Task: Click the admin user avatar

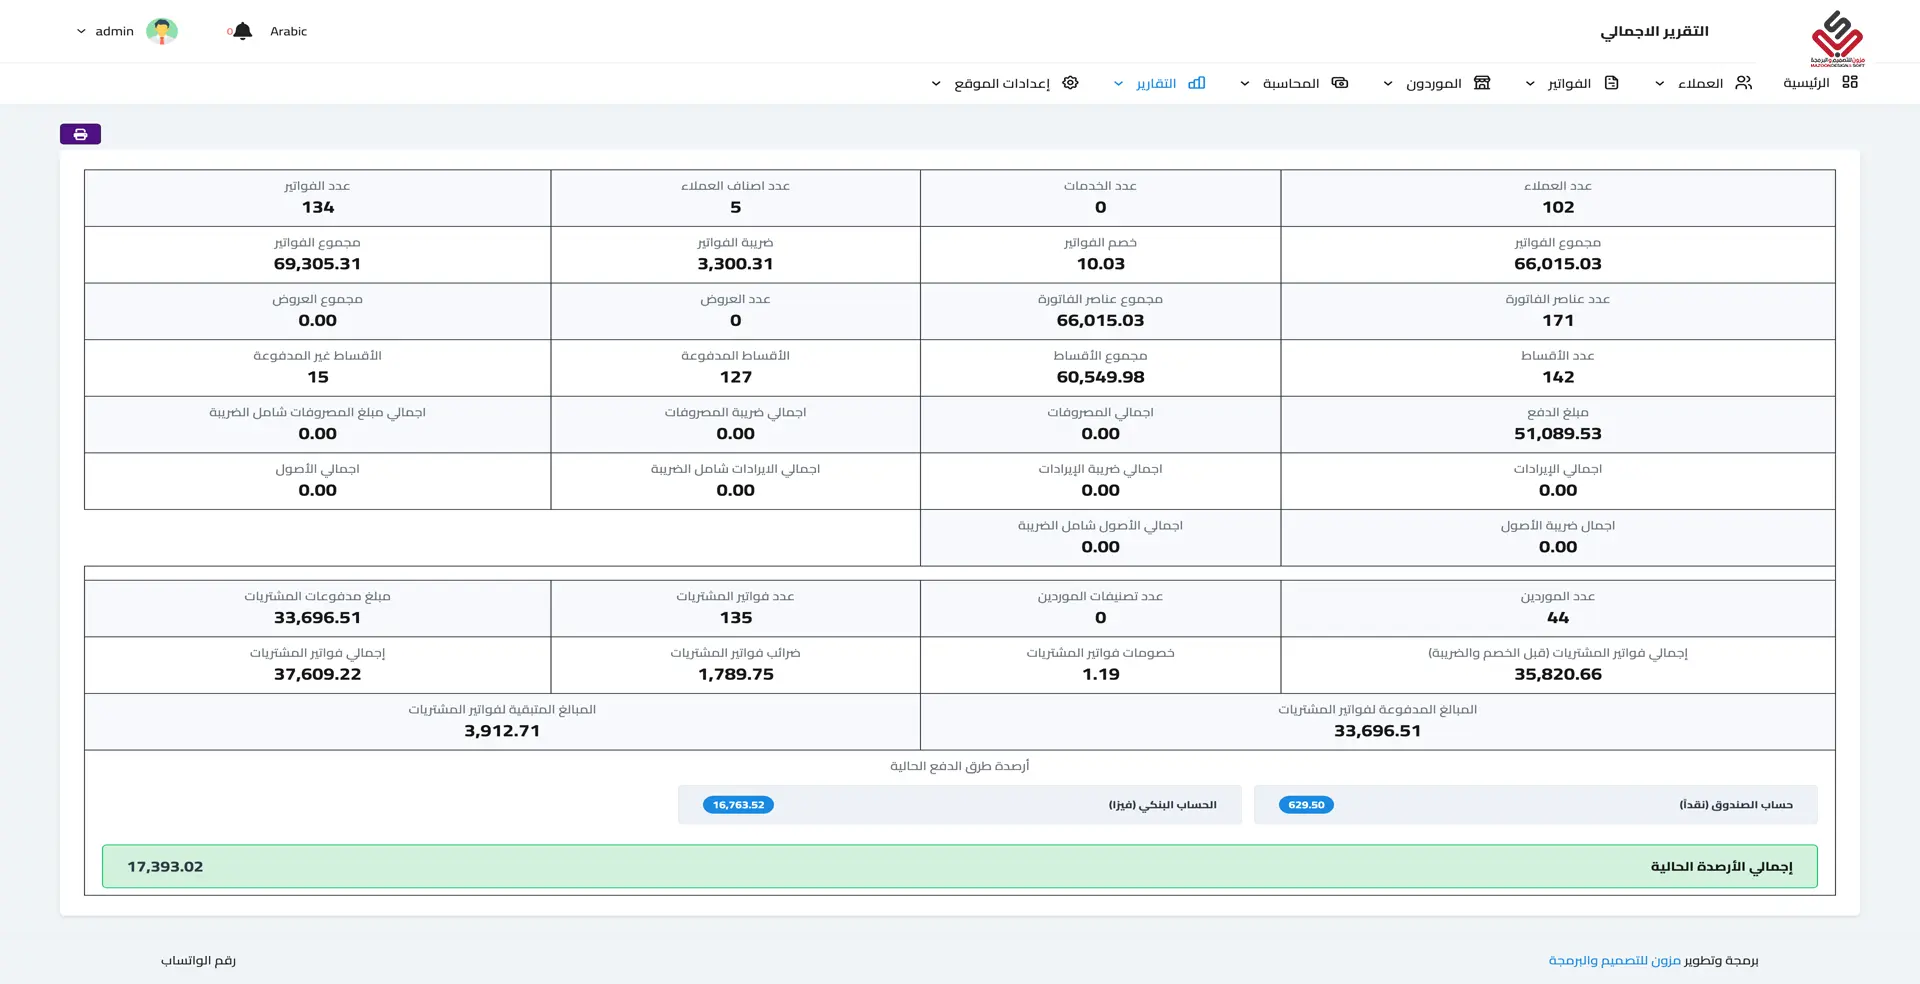Action: point(162,31)
